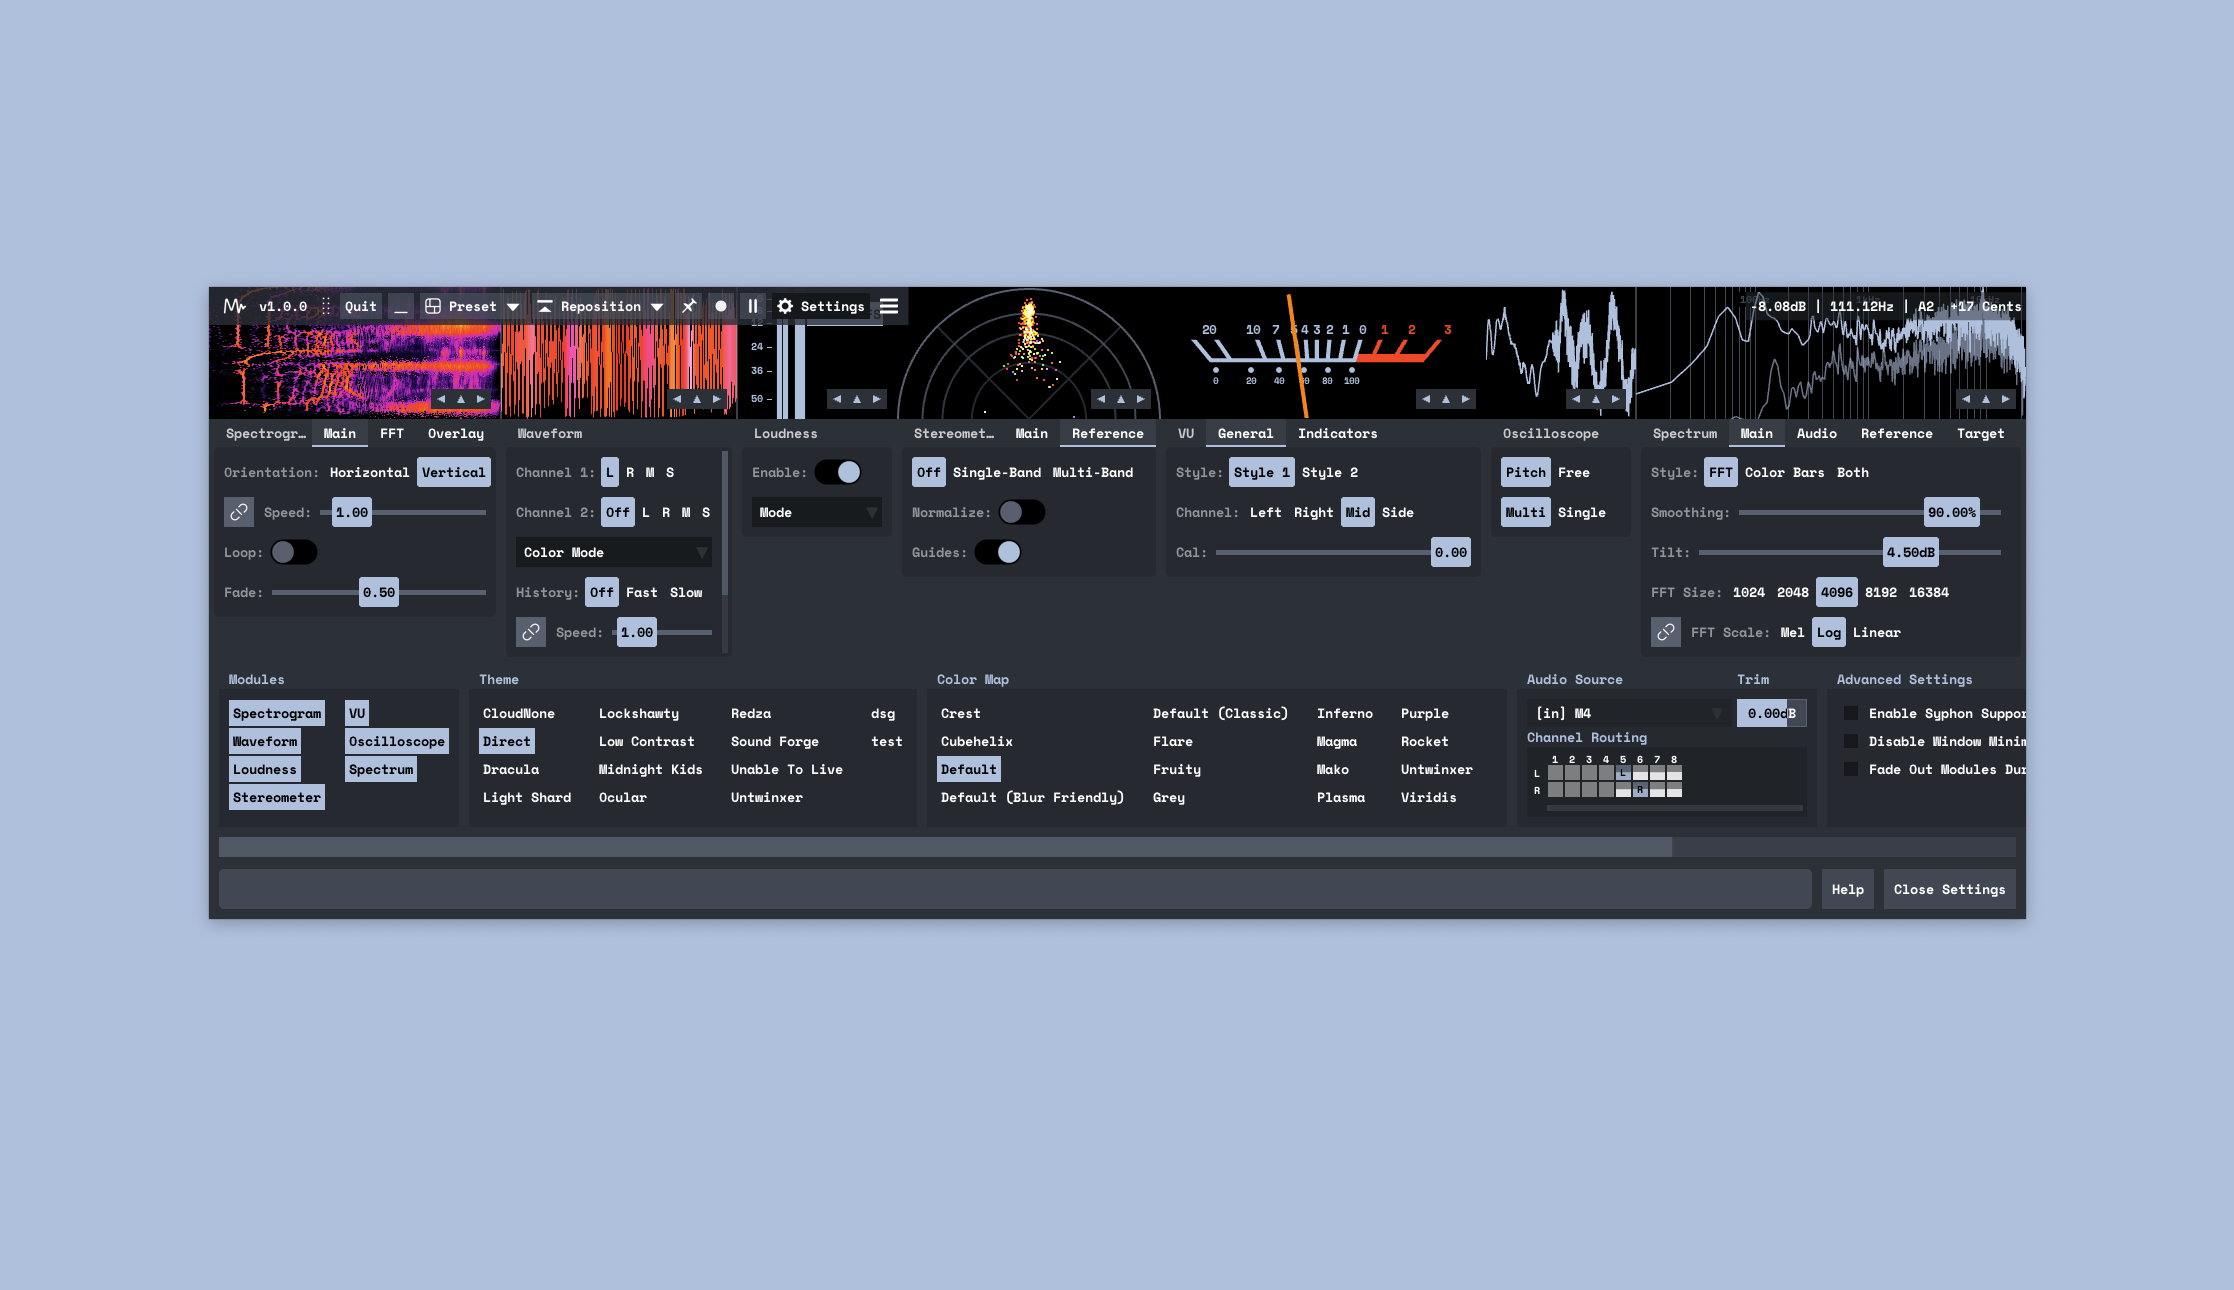Screen dimensions: 2234x1290
Task: Click the link icon beside Waveform Speed
Action: pyautogui.click(x=531, y=632)
